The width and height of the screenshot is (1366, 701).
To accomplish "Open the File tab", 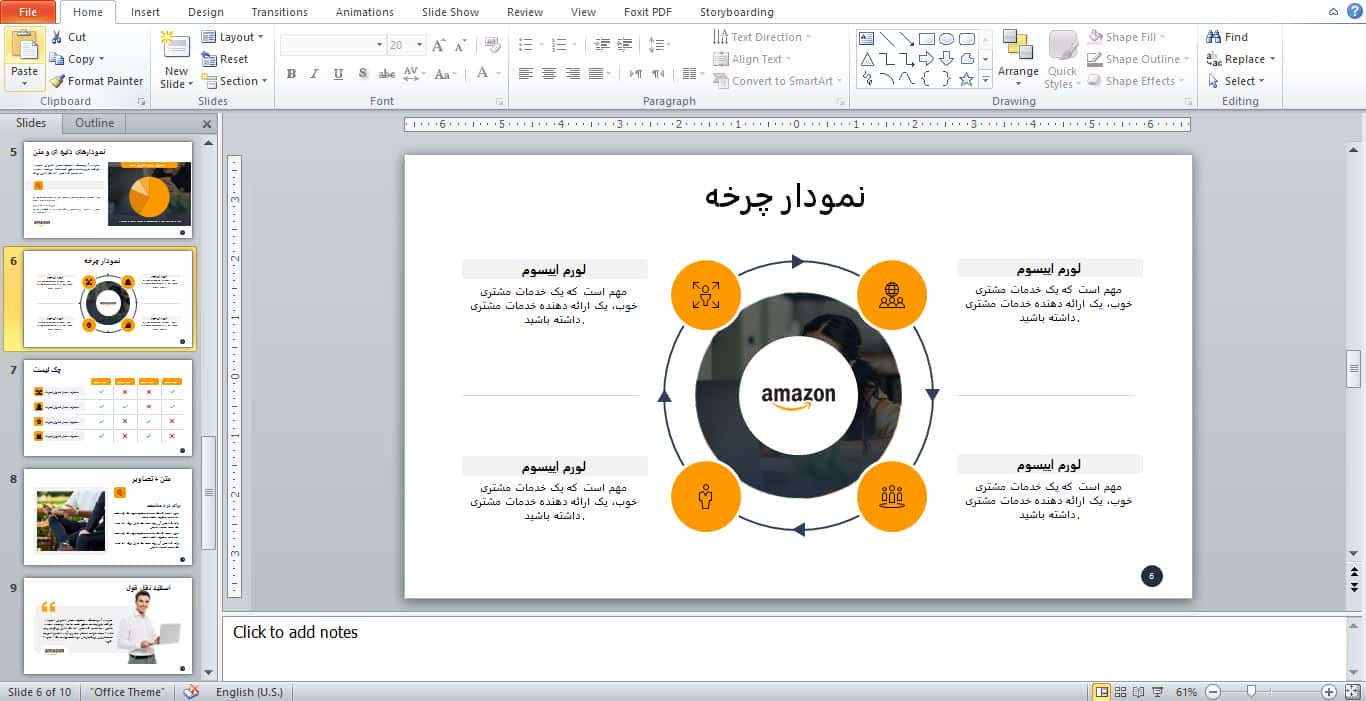I will (28, 12).
